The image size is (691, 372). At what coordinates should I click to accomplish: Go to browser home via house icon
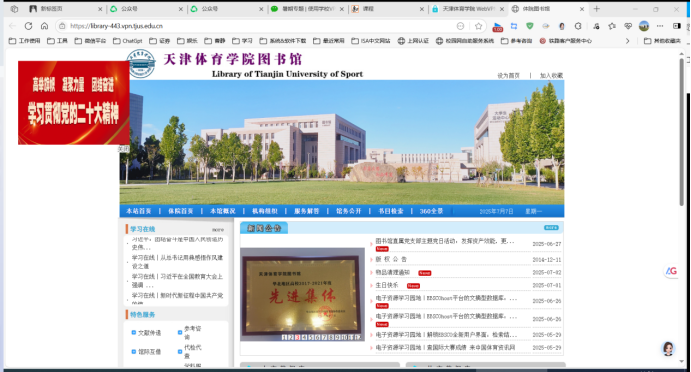tap(45, 26)
